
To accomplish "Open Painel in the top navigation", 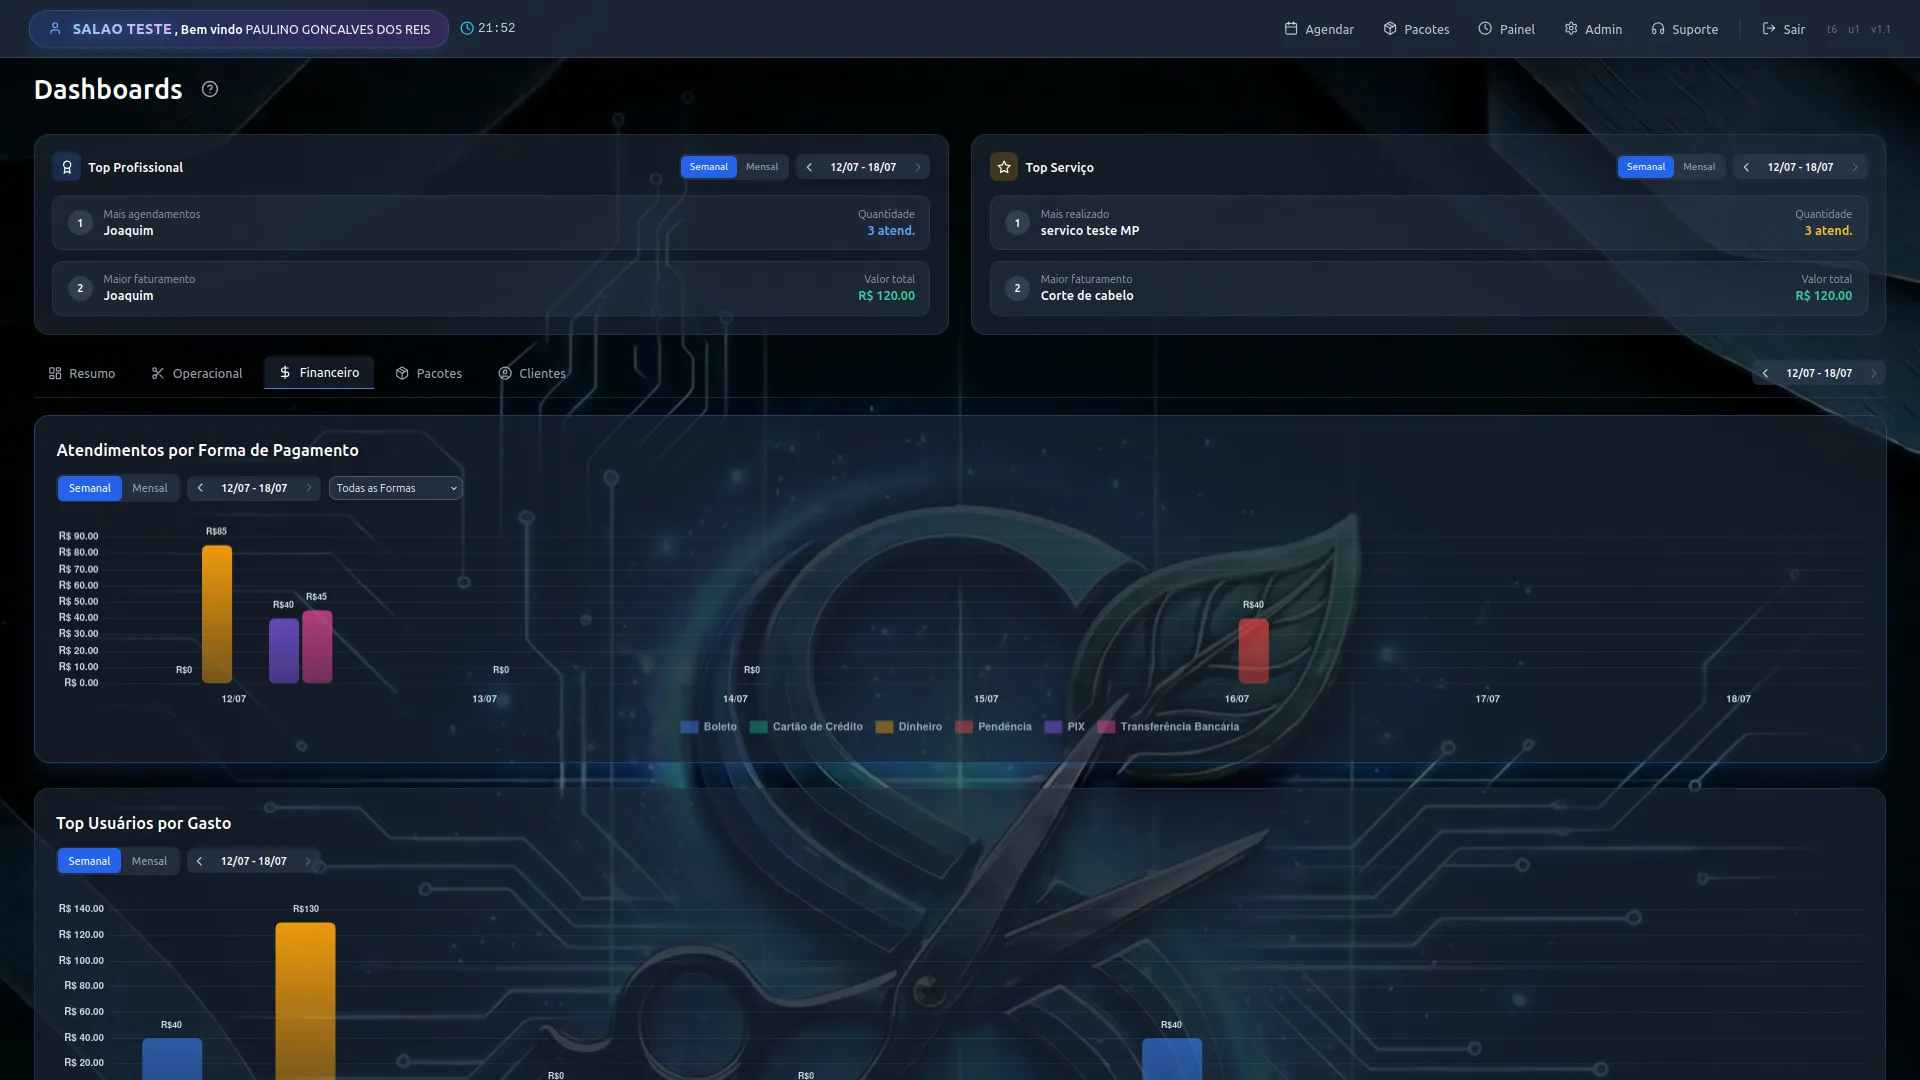I will point(1506,29).
